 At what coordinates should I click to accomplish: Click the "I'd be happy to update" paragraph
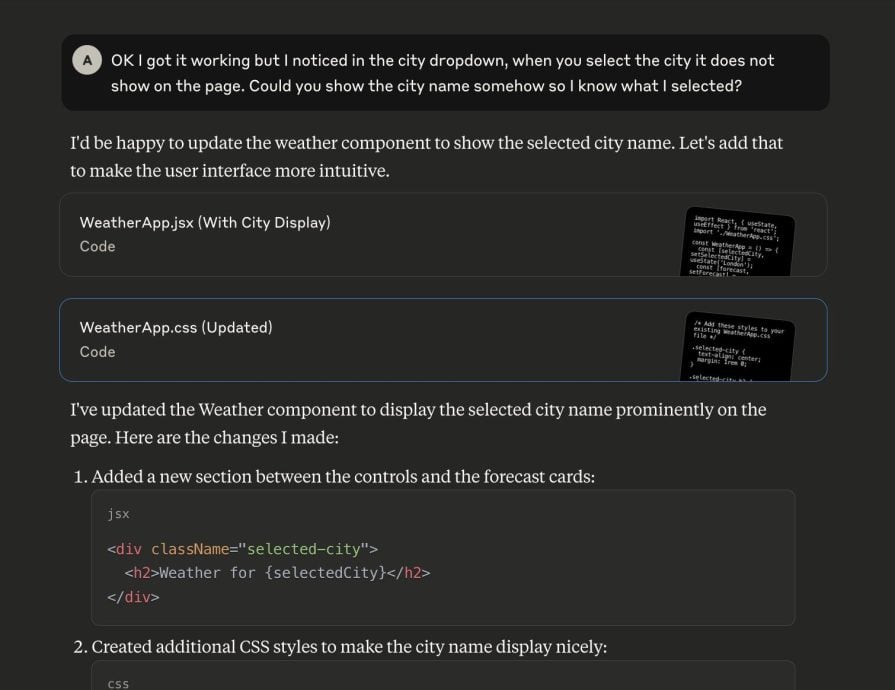click(426, 156)
